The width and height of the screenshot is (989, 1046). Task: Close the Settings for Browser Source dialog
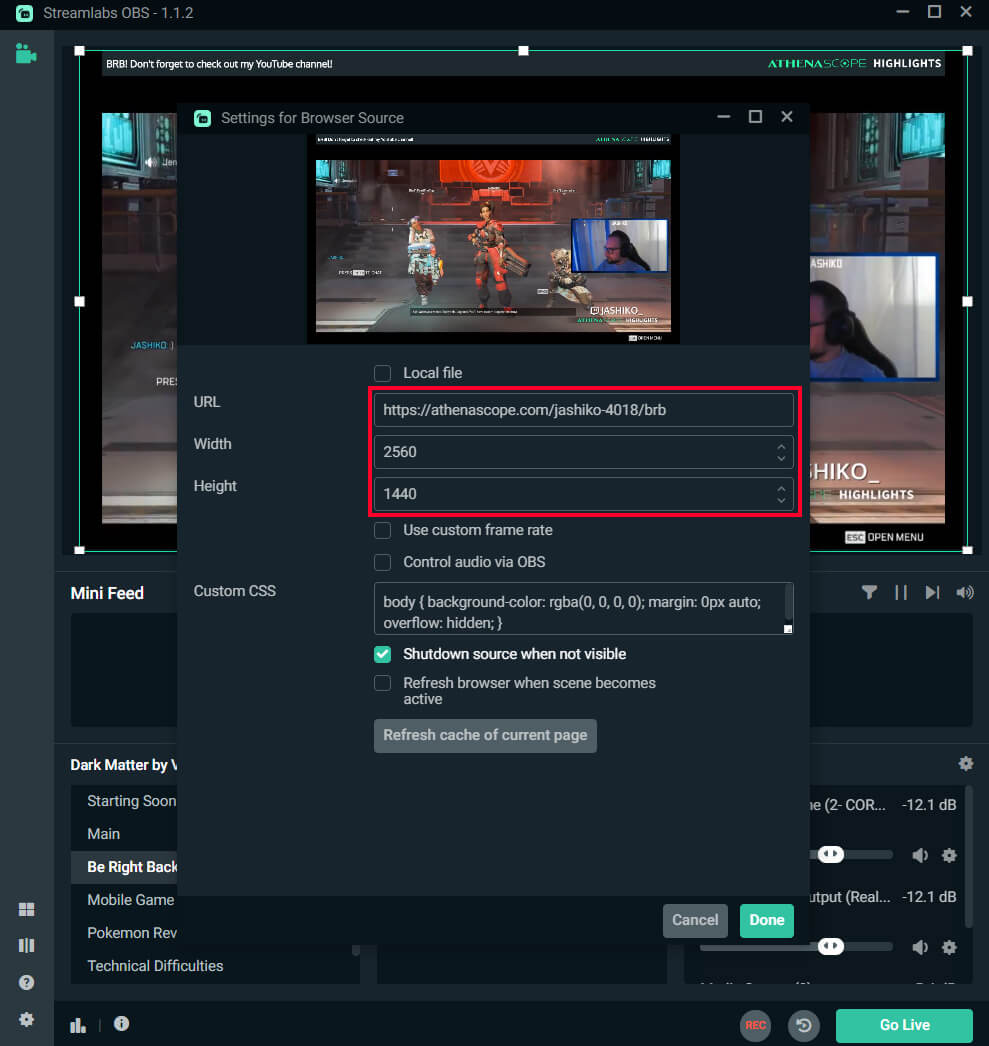click(x=787, y=117)
